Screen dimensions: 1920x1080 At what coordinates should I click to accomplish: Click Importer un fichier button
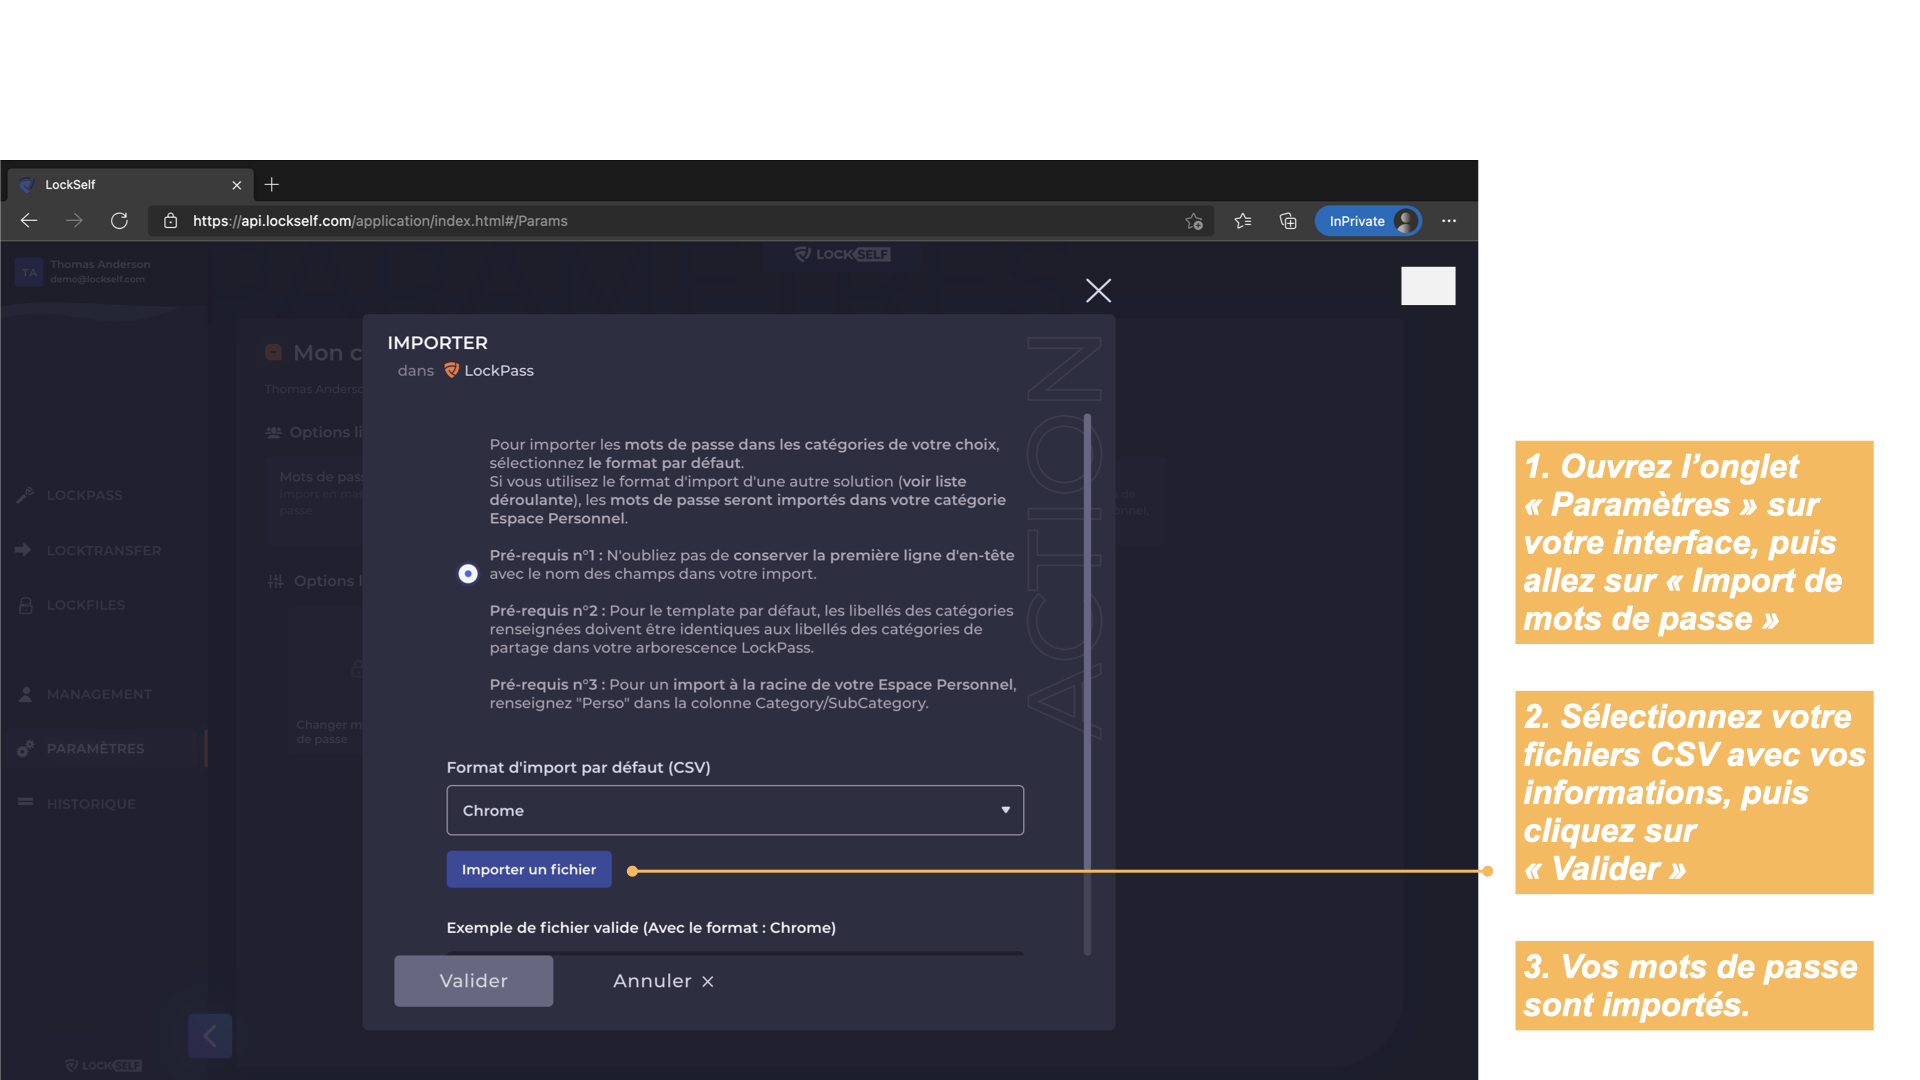(x=529, y=869)
